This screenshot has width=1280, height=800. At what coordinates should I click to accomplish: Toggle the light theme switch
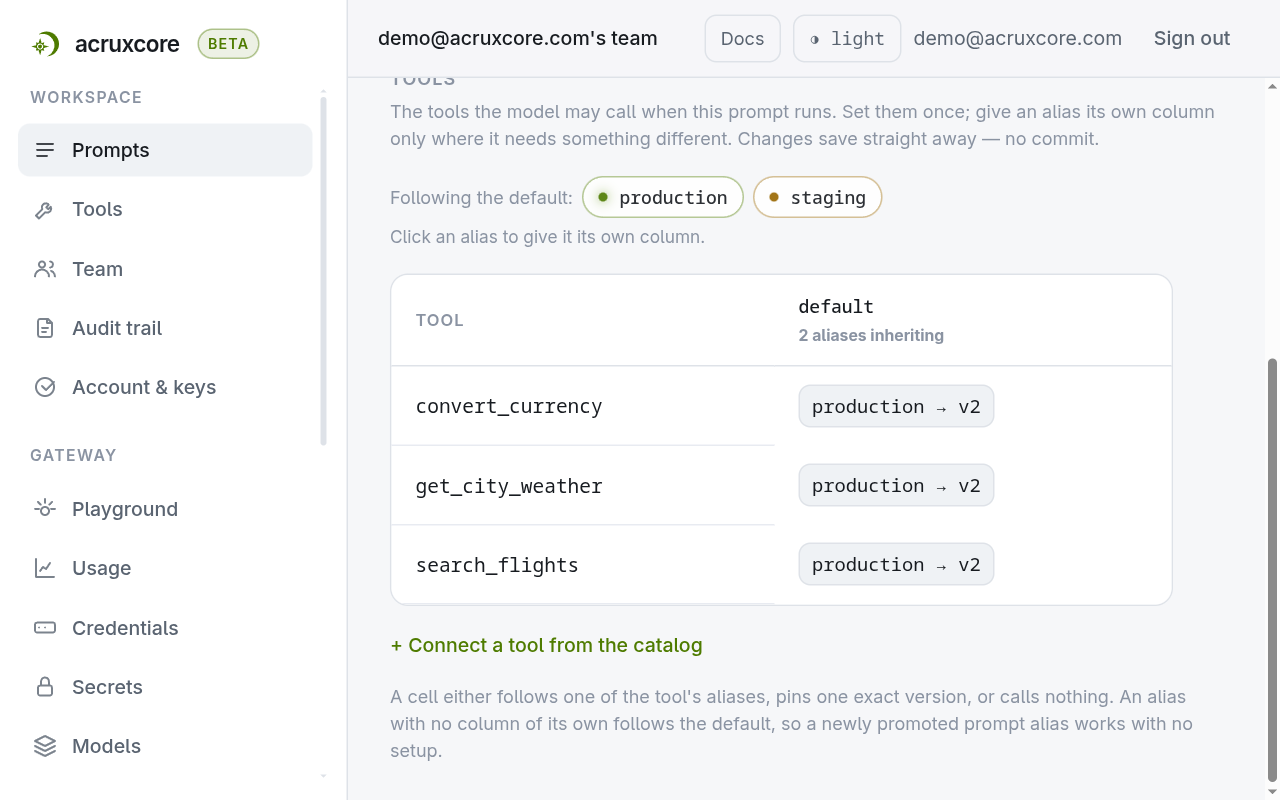(x=847, y=39)
